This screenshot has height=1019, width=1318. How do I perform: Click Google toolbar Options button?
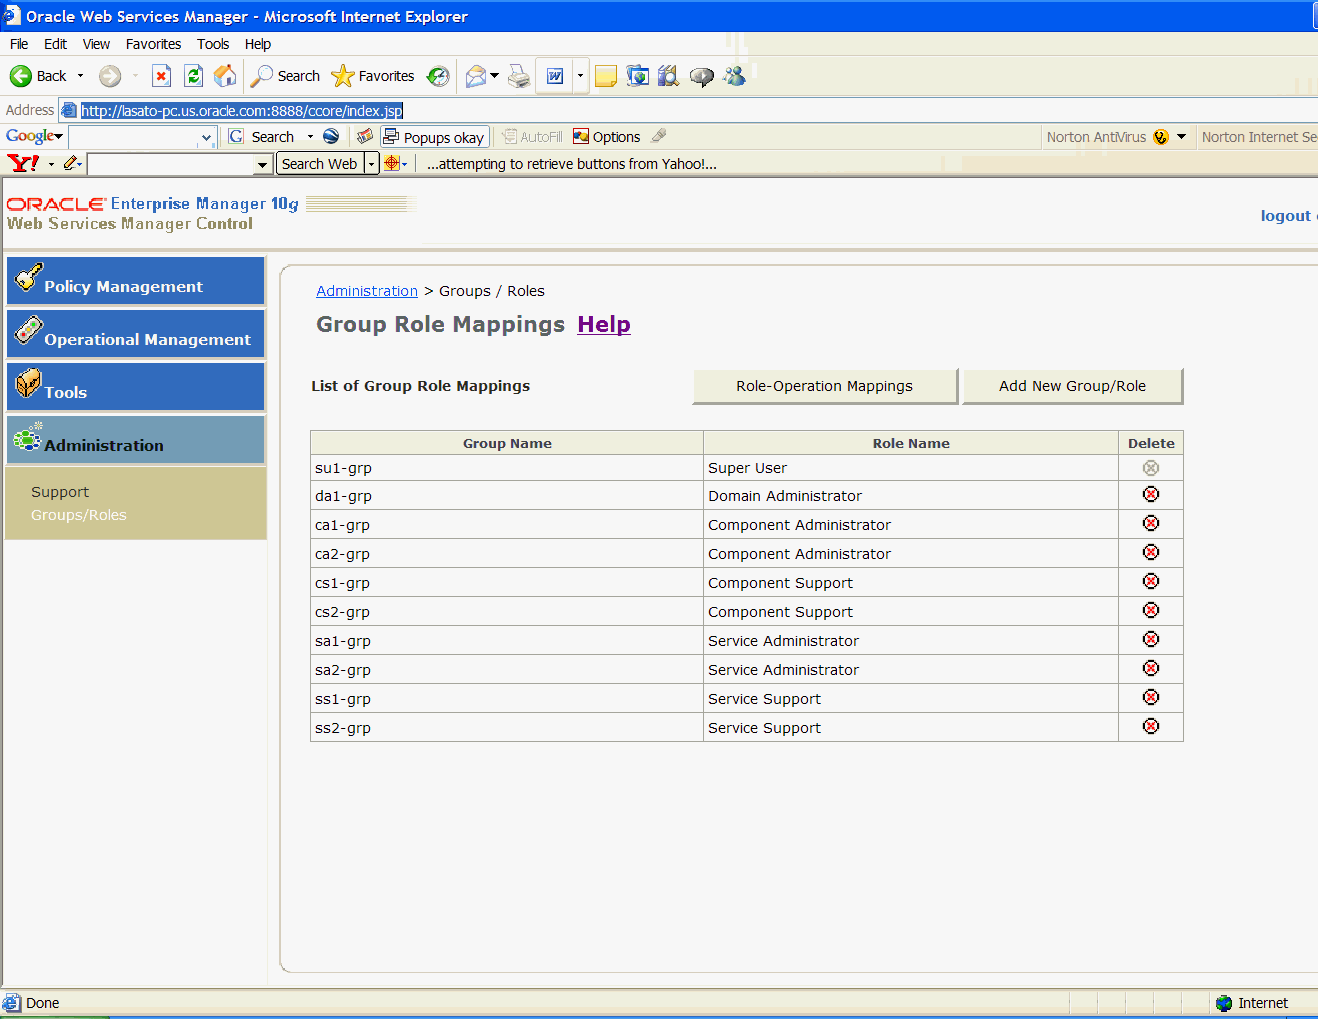[607, 137]
